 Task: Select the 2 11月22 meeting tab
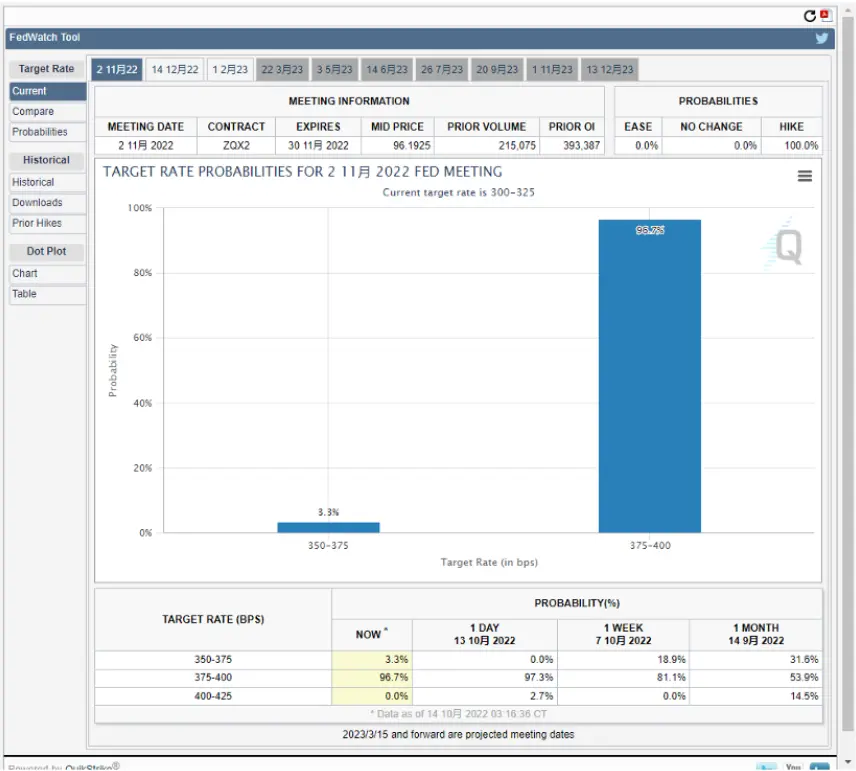click(117, 69)
